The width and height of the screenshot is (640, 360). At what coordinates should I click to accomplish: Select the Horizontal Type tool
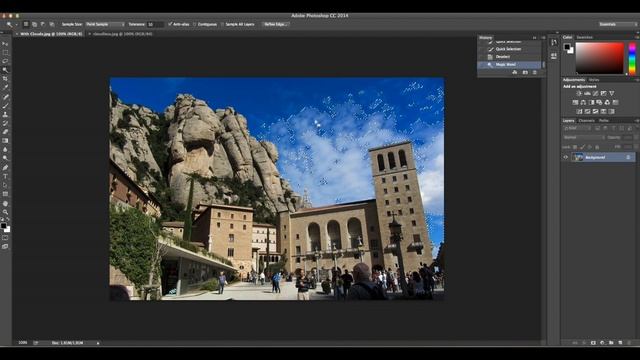point(5,176)
